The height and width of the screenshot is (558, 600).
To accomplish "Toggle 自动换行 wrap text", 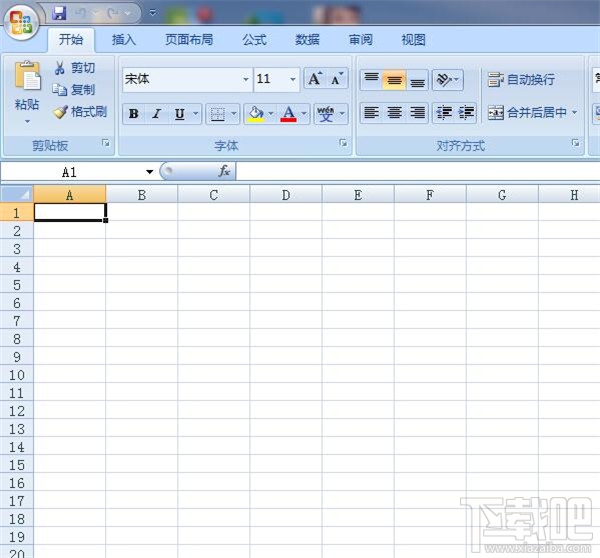I will point(521,80).
